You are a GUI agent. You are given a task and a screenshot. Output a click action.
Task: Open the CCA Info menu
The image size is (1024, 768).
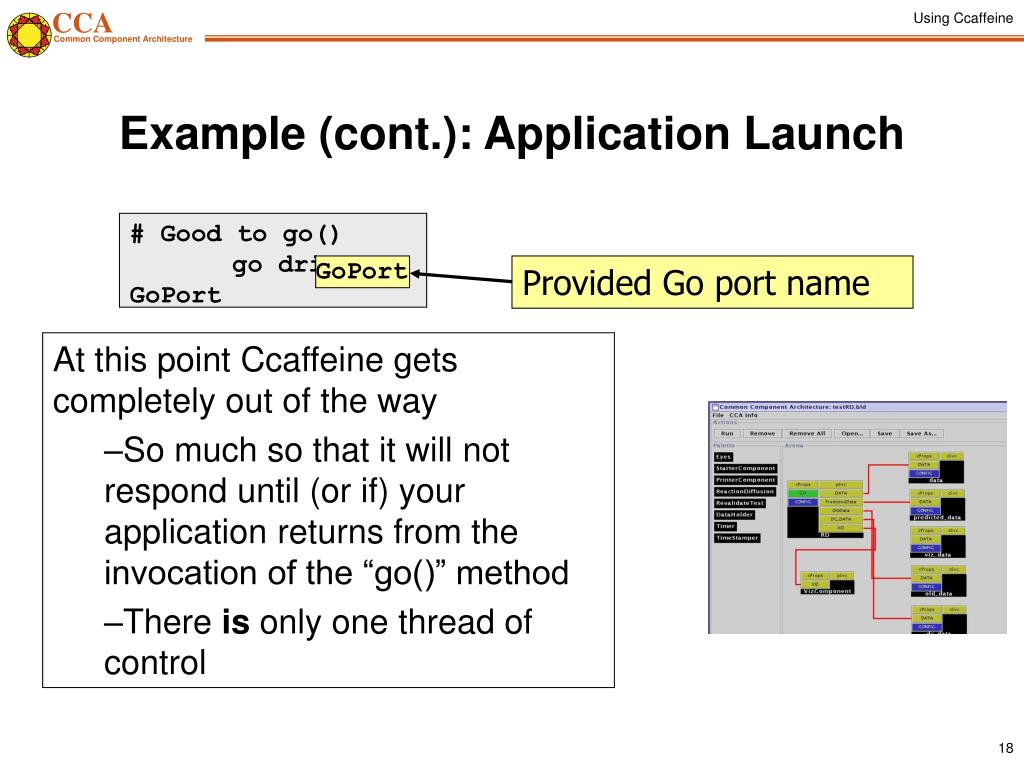743,415
